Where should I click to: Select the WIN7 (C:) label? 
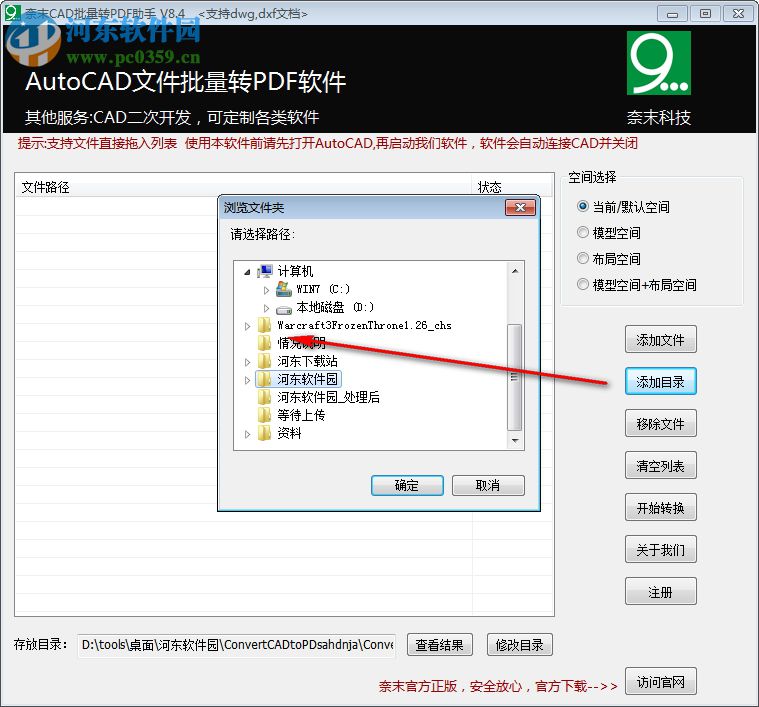323,289
